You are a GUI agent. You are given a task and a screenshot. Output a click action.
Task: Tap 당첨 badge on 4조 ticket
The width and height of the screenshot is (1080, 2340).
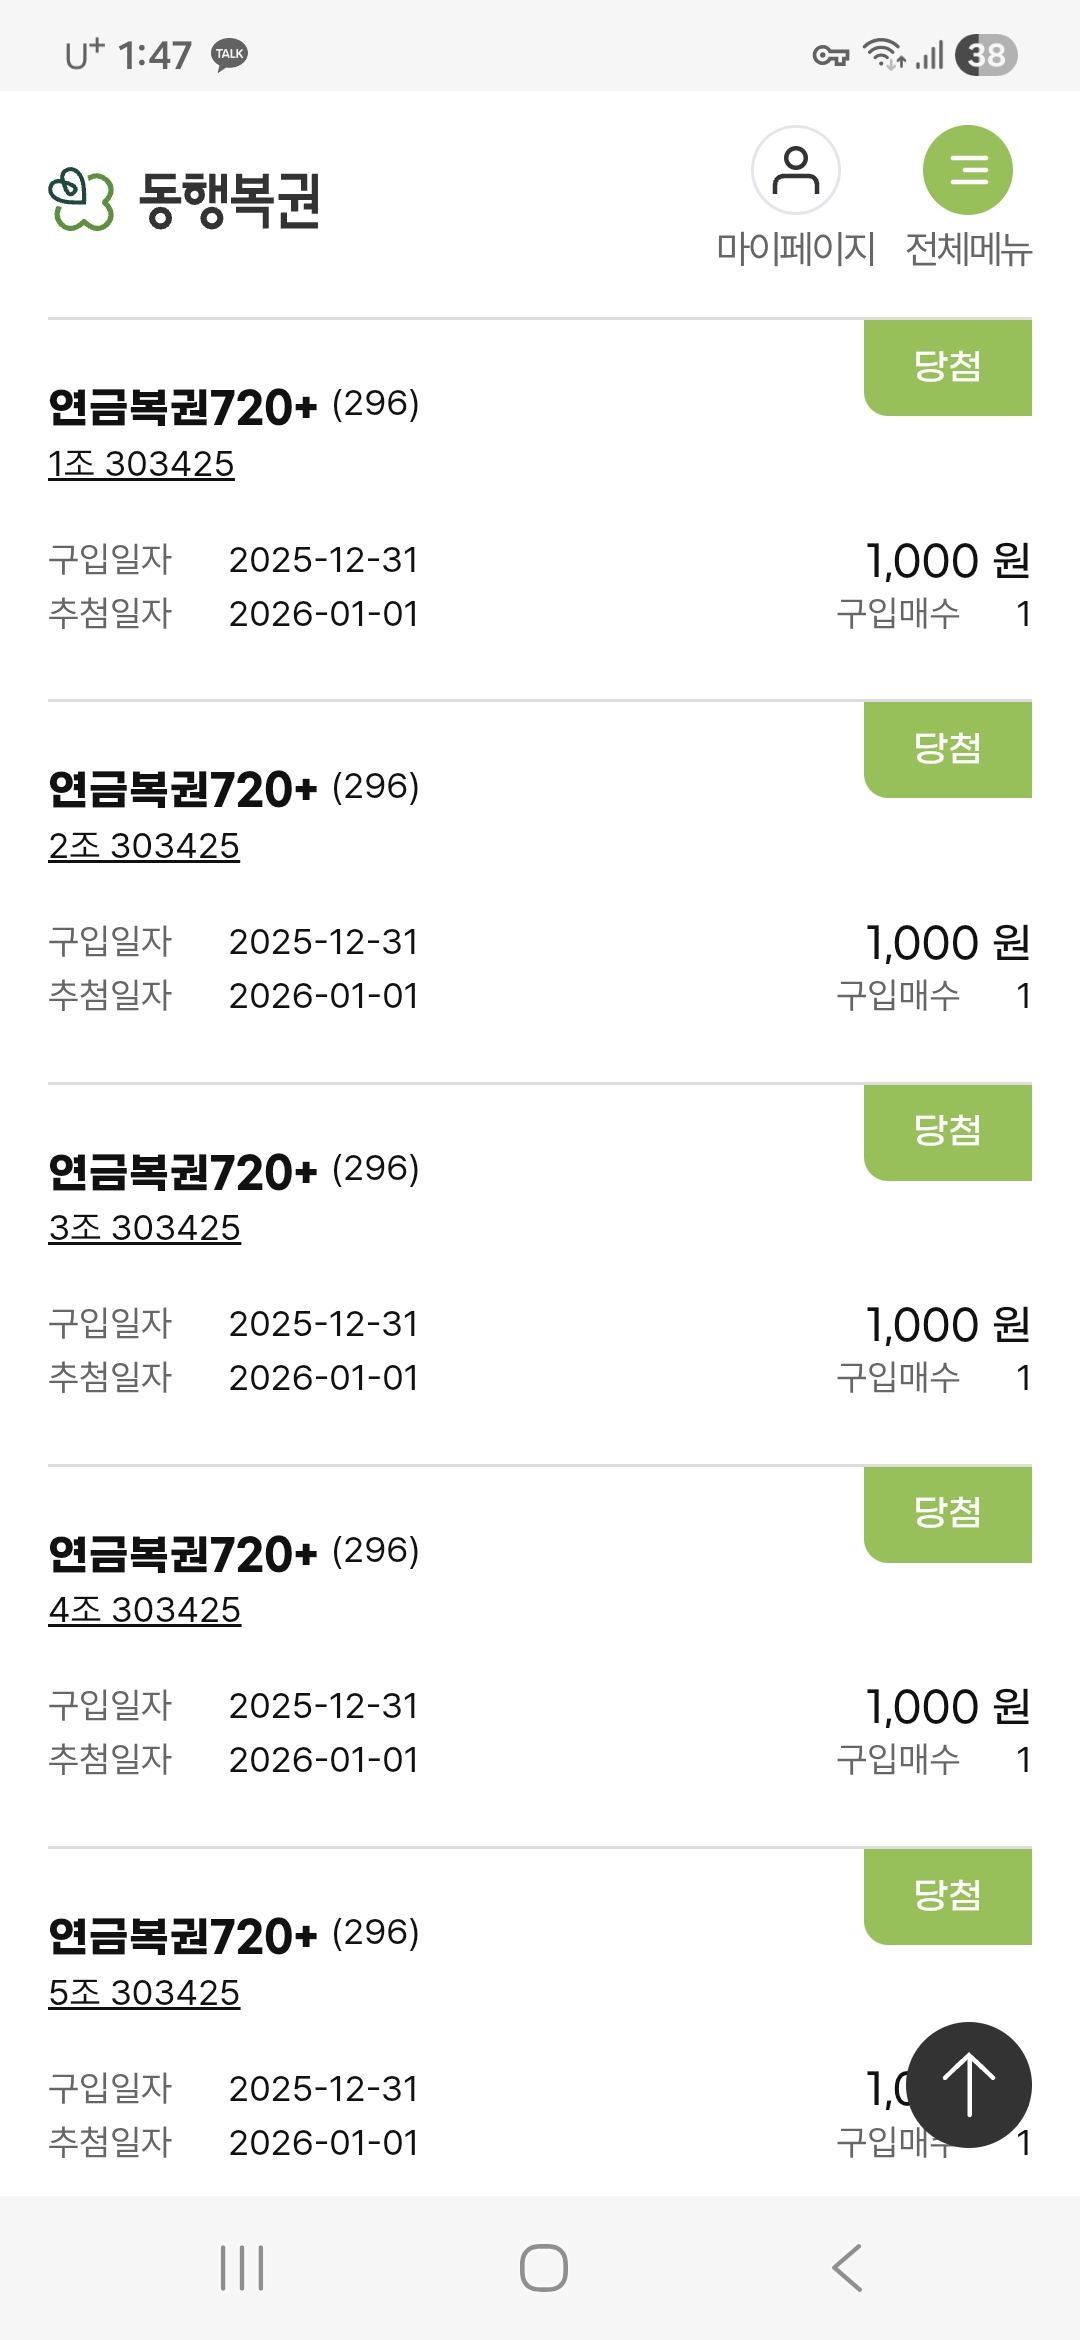[x=947, y=1514]
